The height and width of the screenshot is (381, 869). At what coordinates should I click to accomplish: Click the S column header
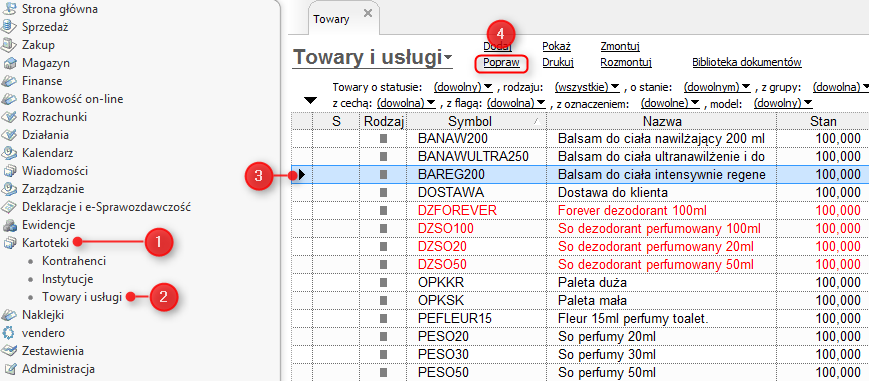(x=336, y=121)
